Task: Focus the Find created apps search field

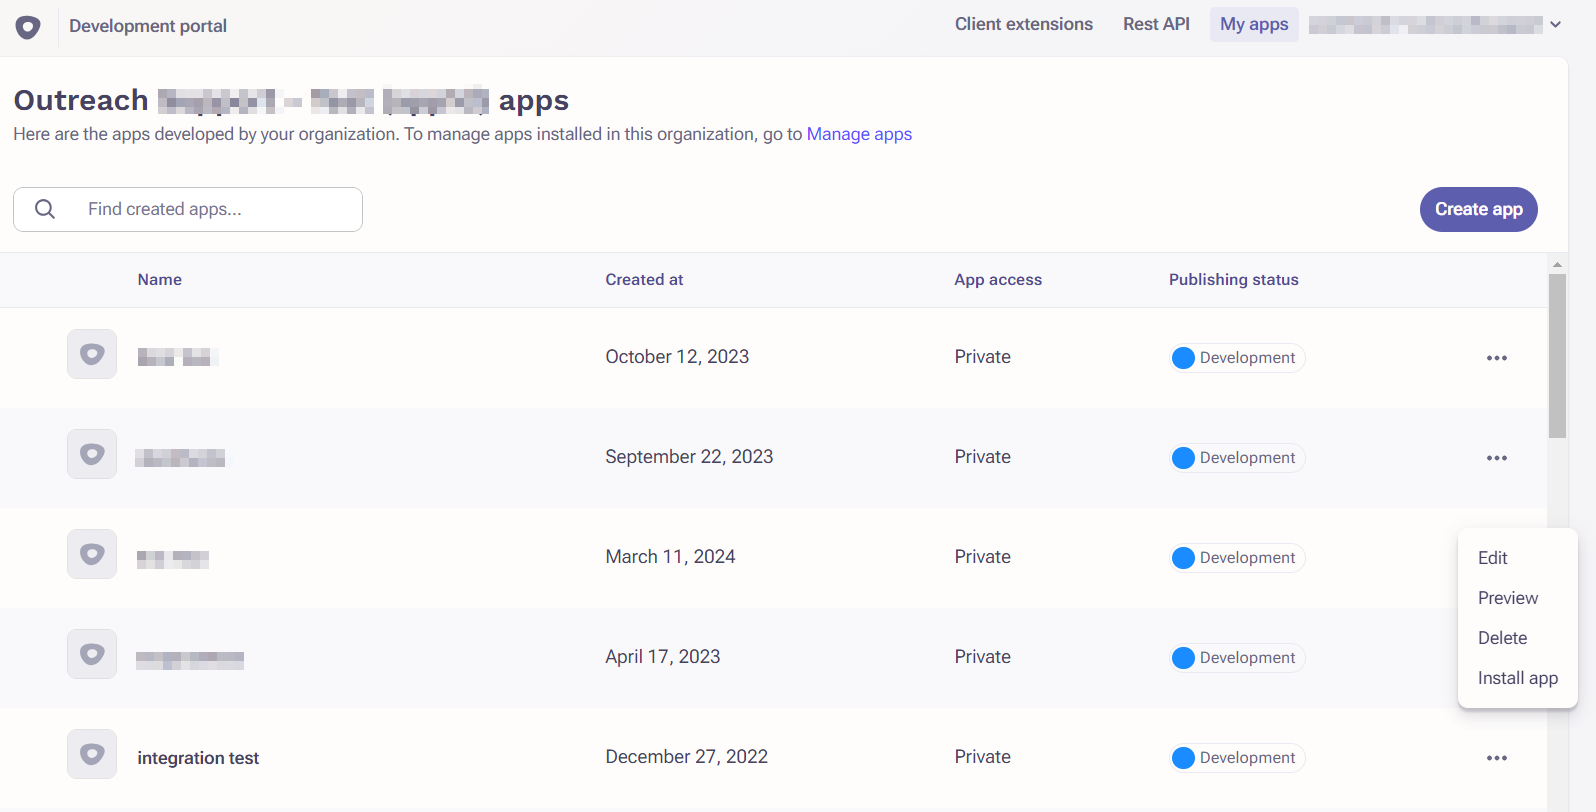Action: pyautogui.click(x=188, y=209)
